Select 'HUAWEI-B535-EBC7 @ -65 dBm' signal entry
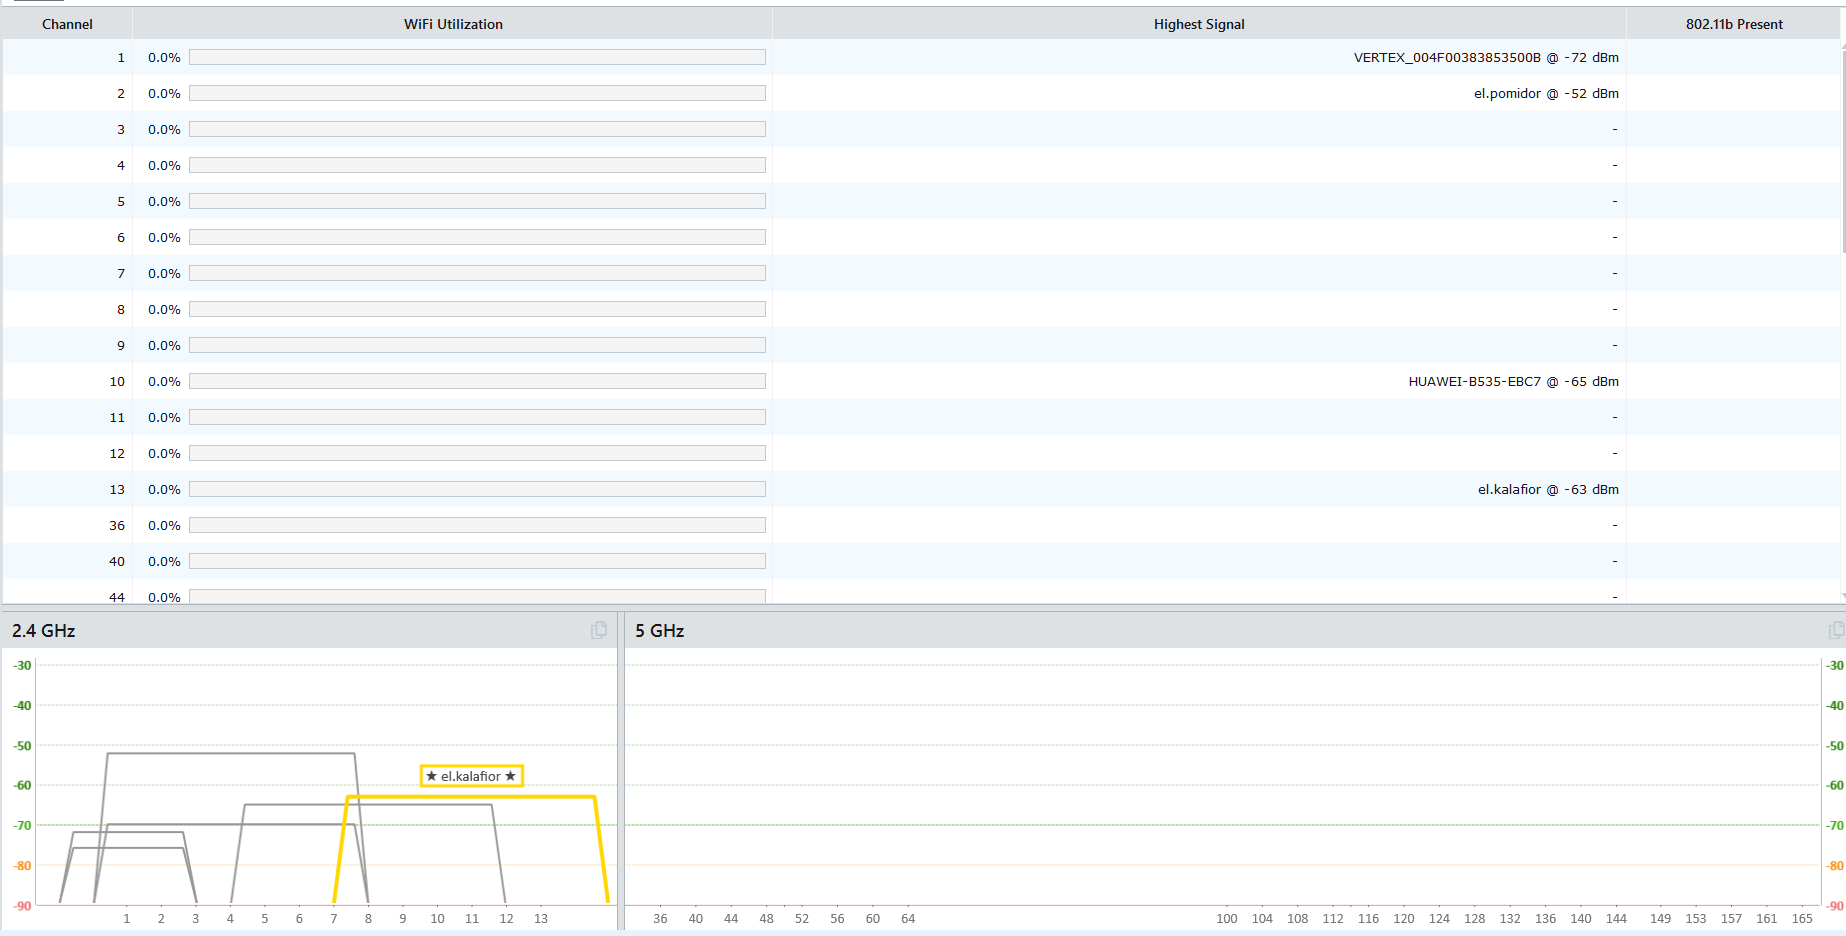This screenshot has height=936, width=1846. [1513, 381]
